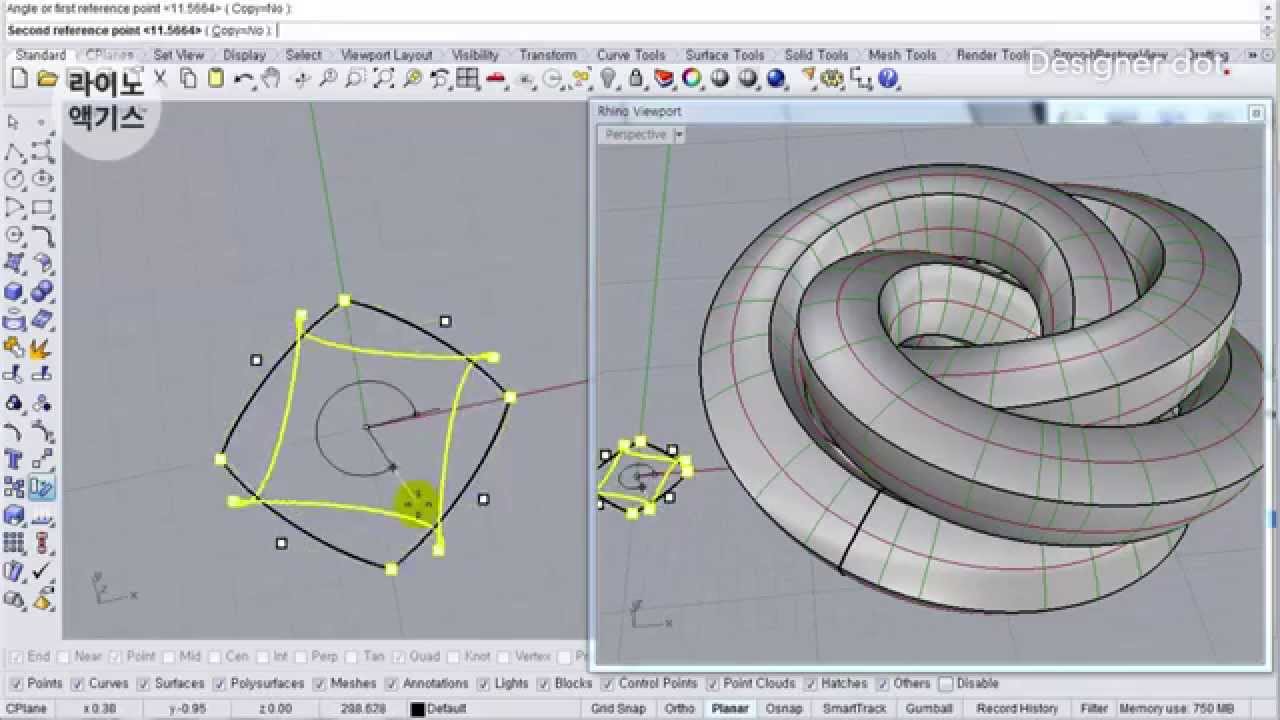
Task: Click Filter in status bar
Action: coord(1094,709)
